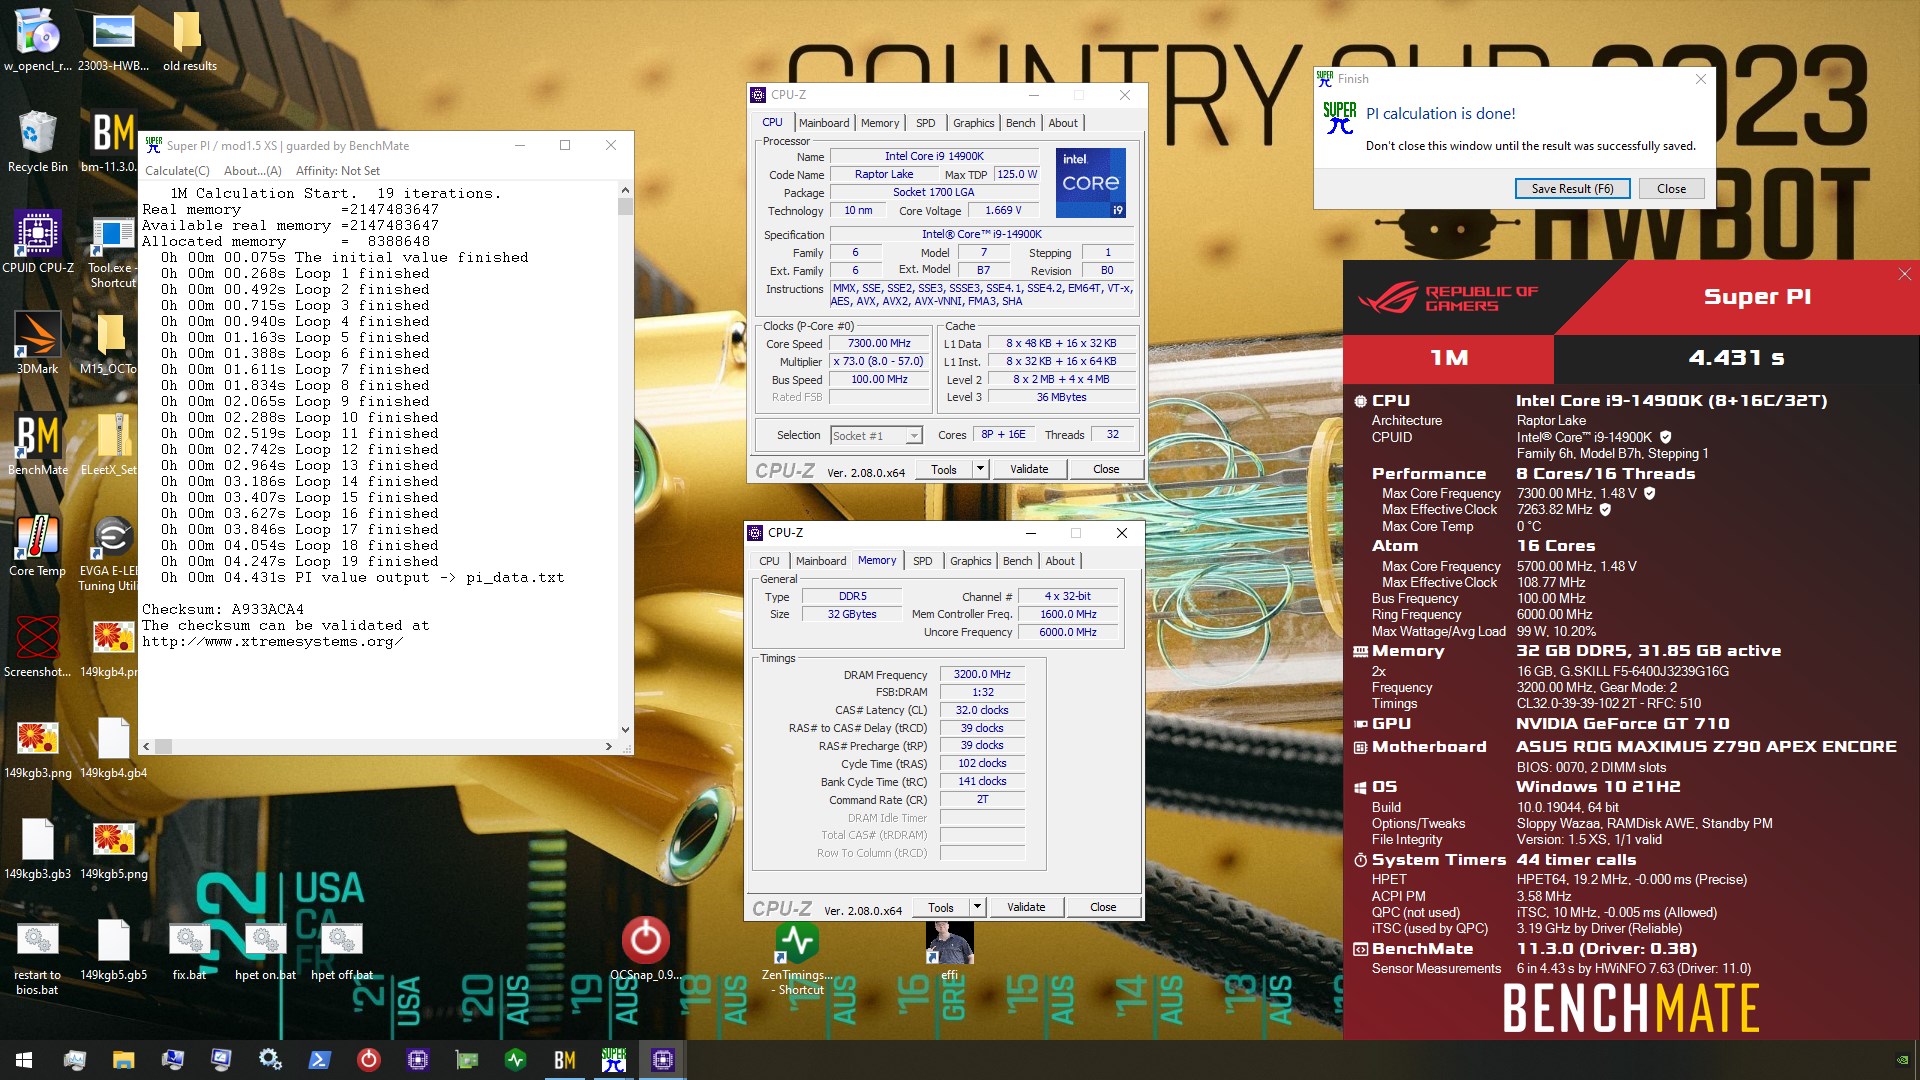This screenshot has height=1080, width=1920.
Task: Open File Explorer from the taskbar
Action: 123,1060
